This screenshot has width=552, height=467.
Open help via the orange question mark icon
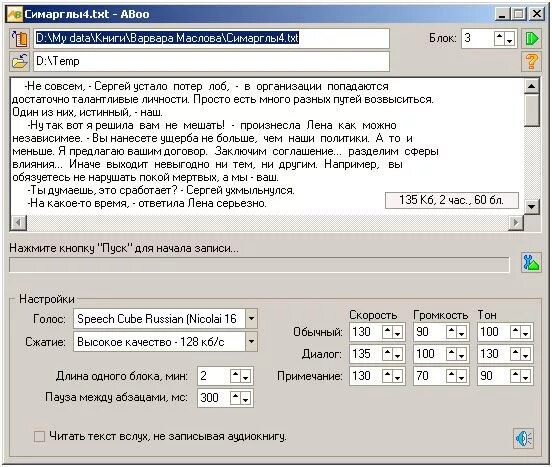(531, 61)
